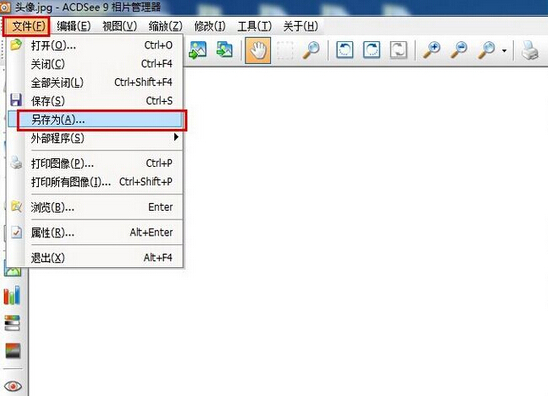The image size is (548, 396).
Task: Open the 关于(H) menu
Action: click(x=301, y=26)
